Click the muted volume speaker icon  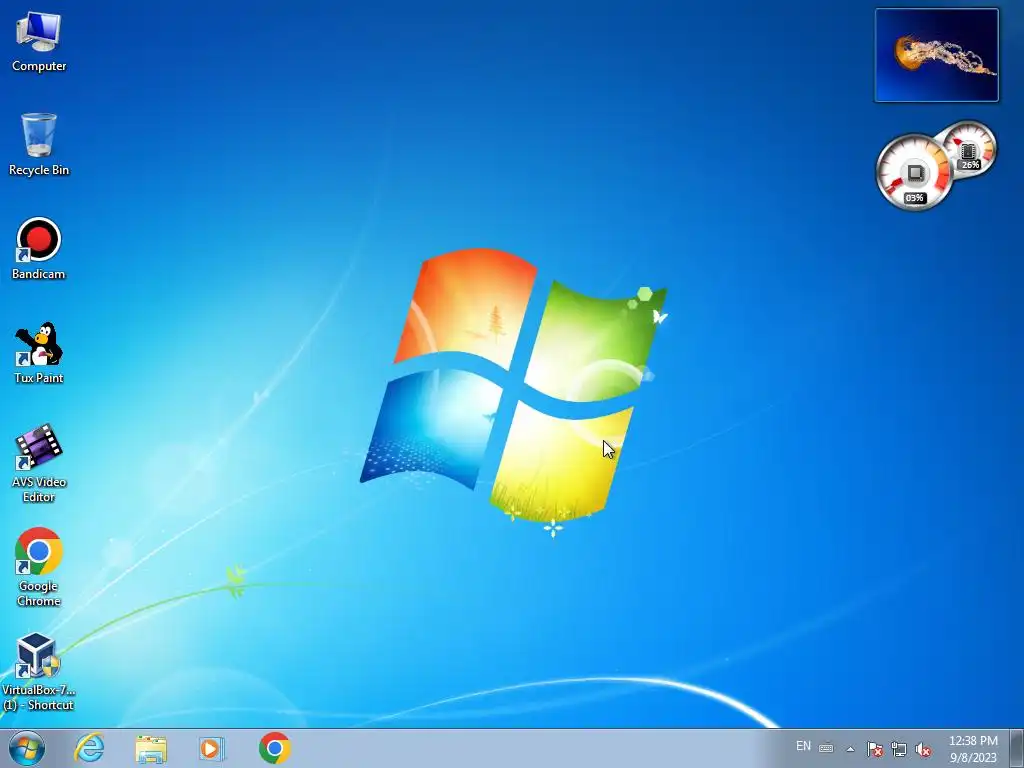[923, 749]
